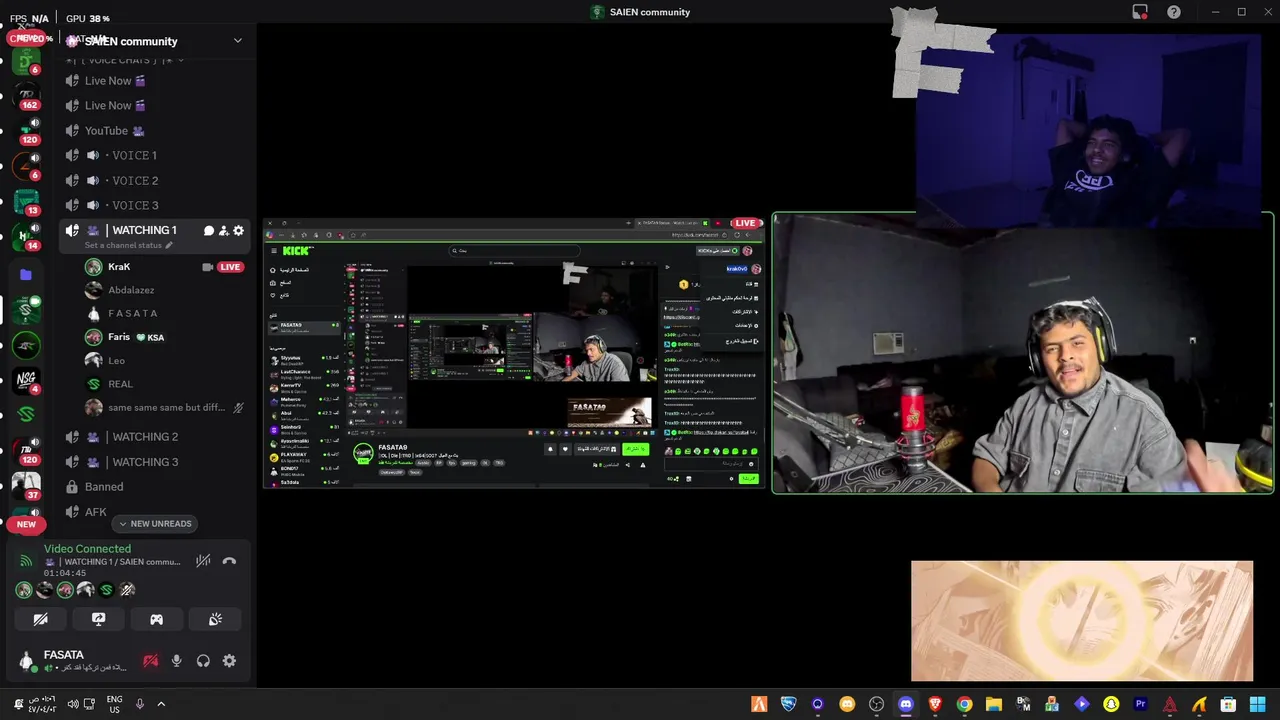Open the soundboard button
The width and height of the screenshot is (1280, 720).
click(x=215, y=620)
